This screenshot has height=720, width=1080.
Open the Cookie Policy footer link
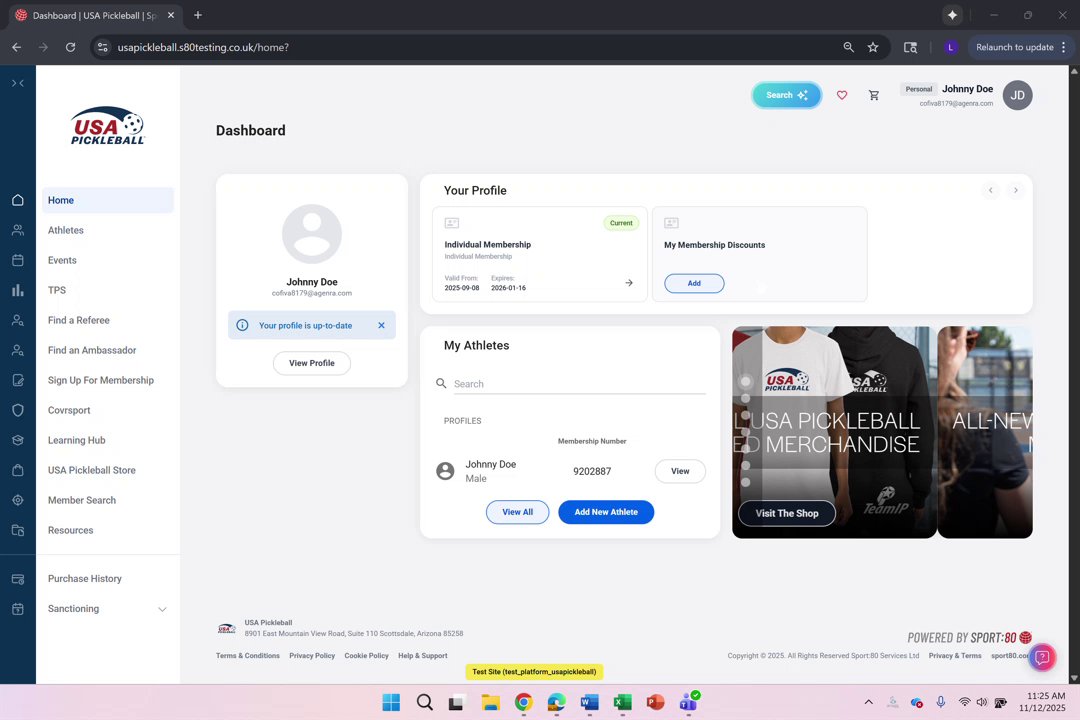(366, 655)
